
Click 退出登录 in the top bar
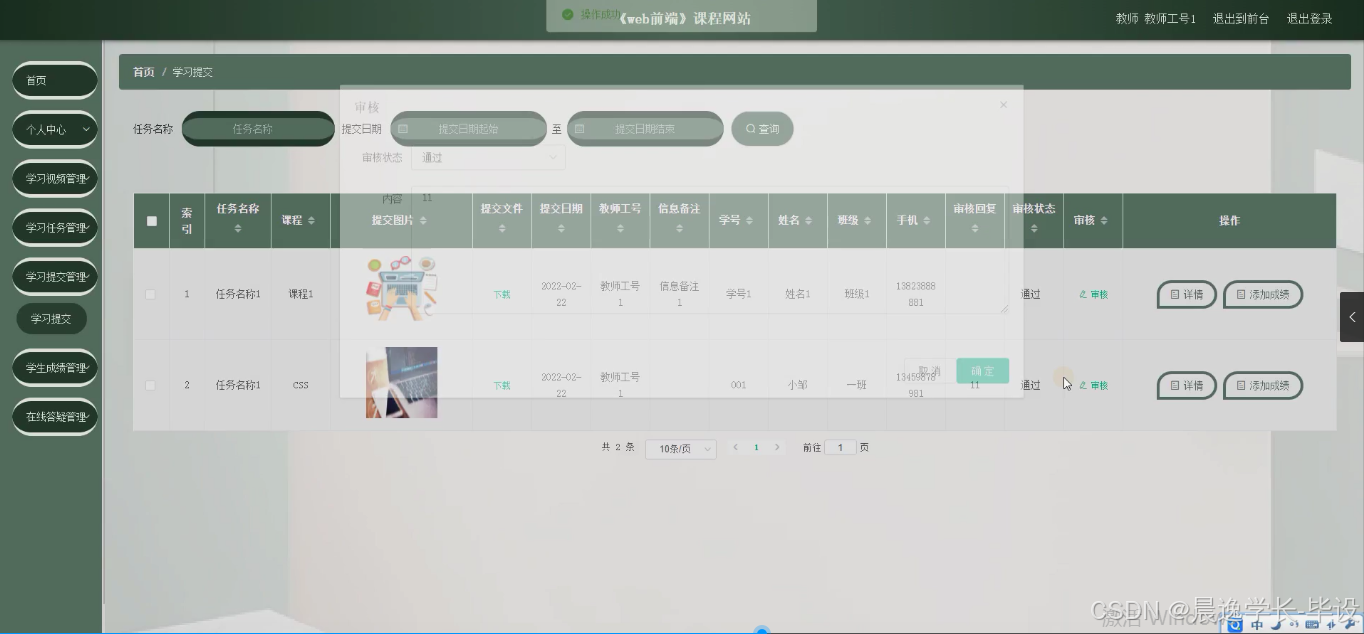coord(1309,18)
